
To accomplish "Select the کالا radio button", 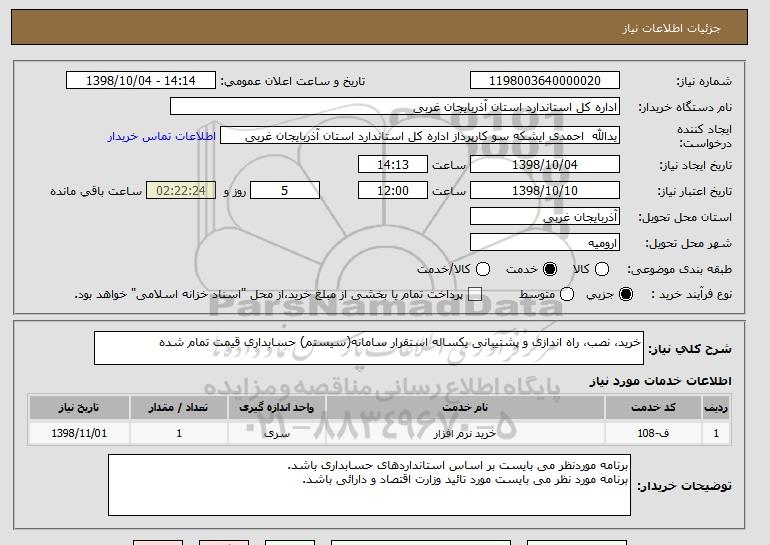I will pos(602,269).
